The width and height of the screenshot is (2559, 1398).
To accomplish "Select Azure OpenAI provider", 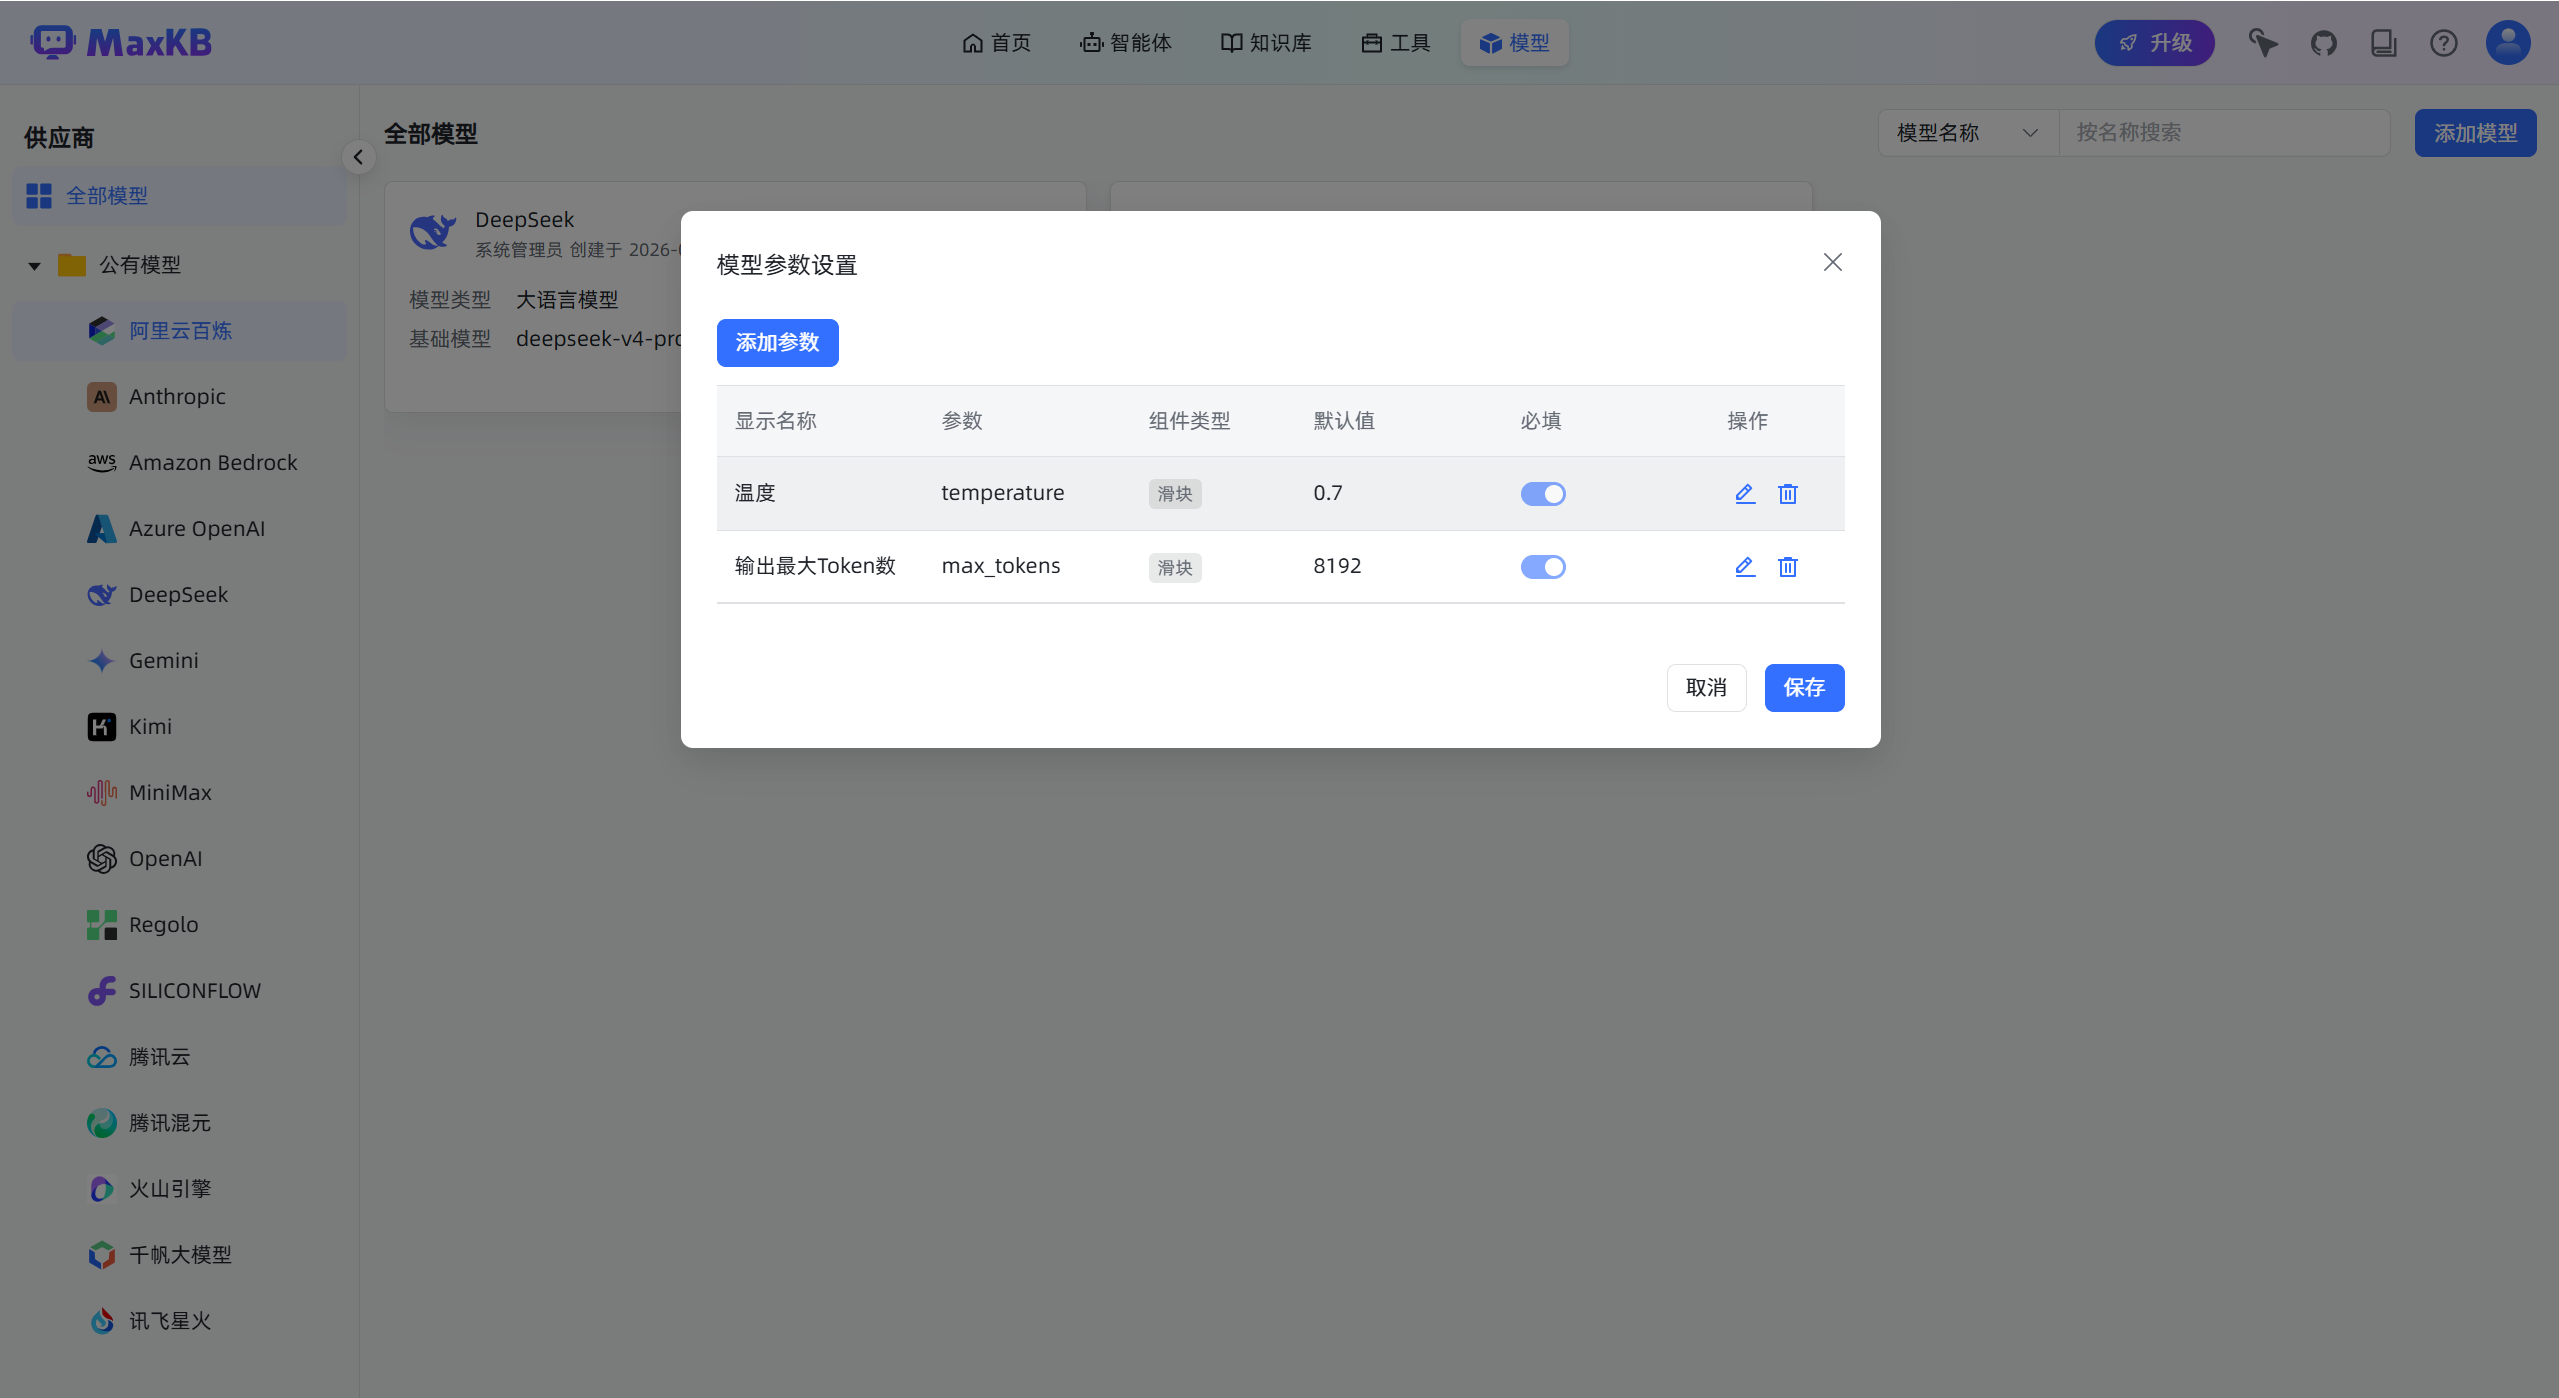I will tap(180, 529).
